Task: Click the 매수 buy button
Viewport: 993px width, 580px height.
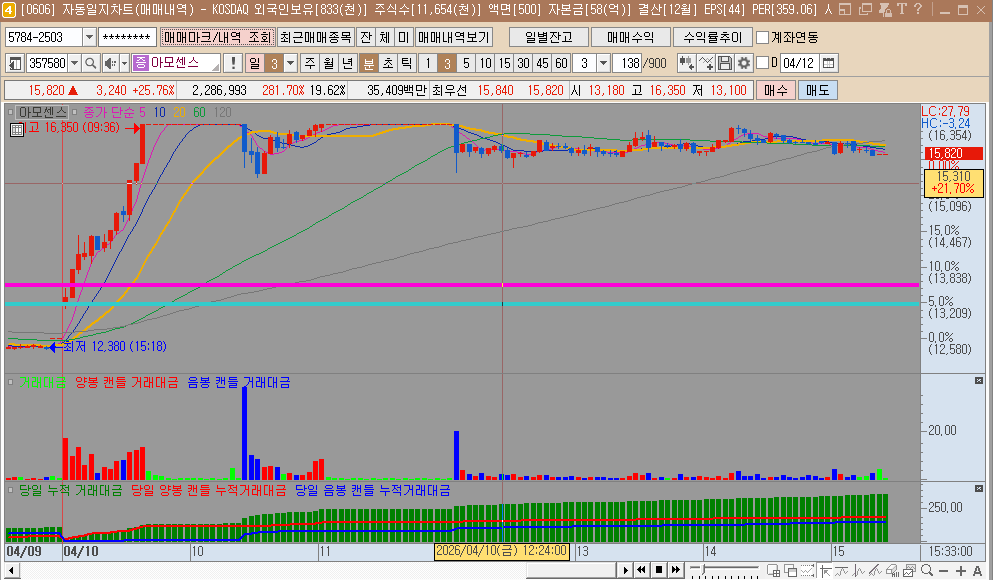Action: click(776, 90)
